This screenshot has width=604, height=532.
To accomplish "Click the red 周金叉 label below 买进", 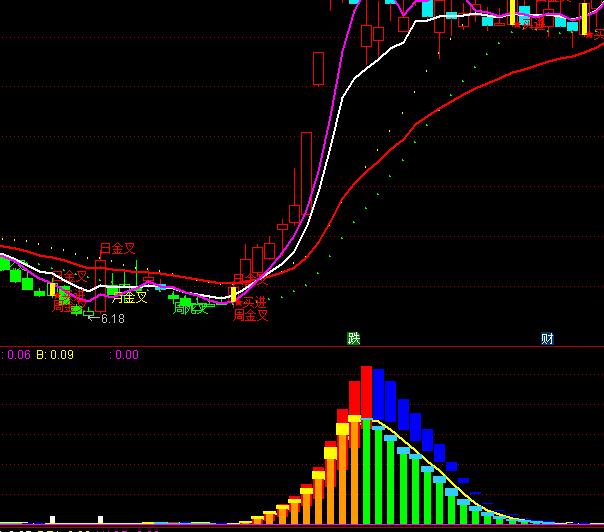I will click(x=251, y=315).
